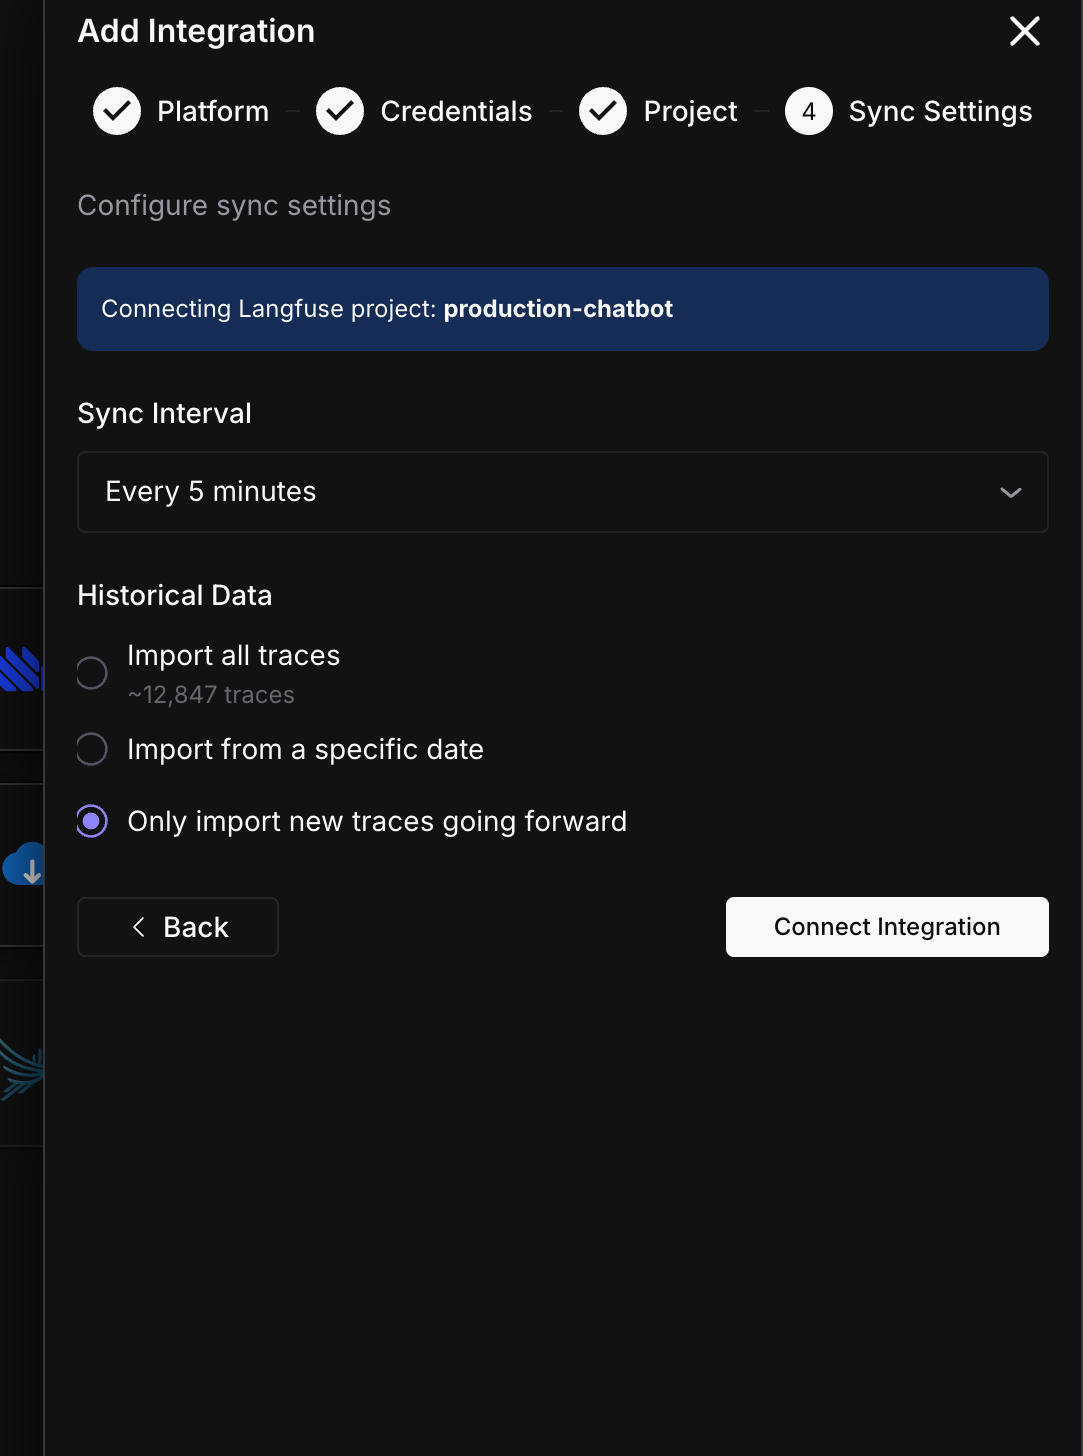Change the Every 5 minutes interval selection
The height and width of the screenshot is (1456, 1083).
click(563, 492)
